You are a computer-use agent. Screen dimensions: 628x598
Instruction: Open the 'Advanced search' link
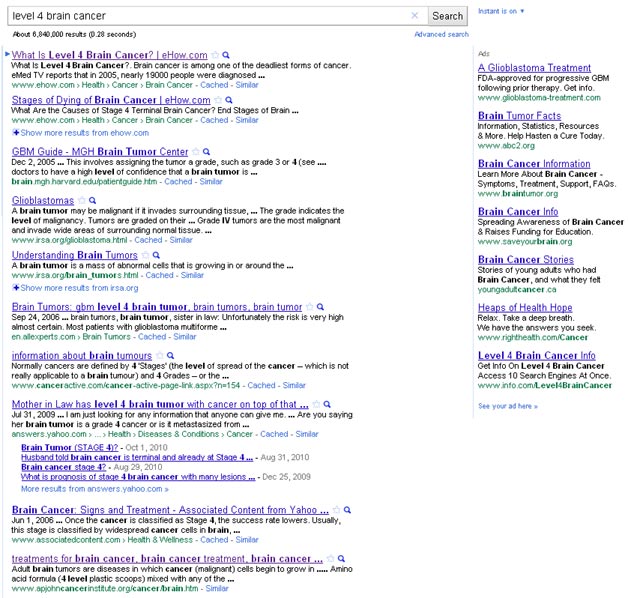[x=441, y=34]
